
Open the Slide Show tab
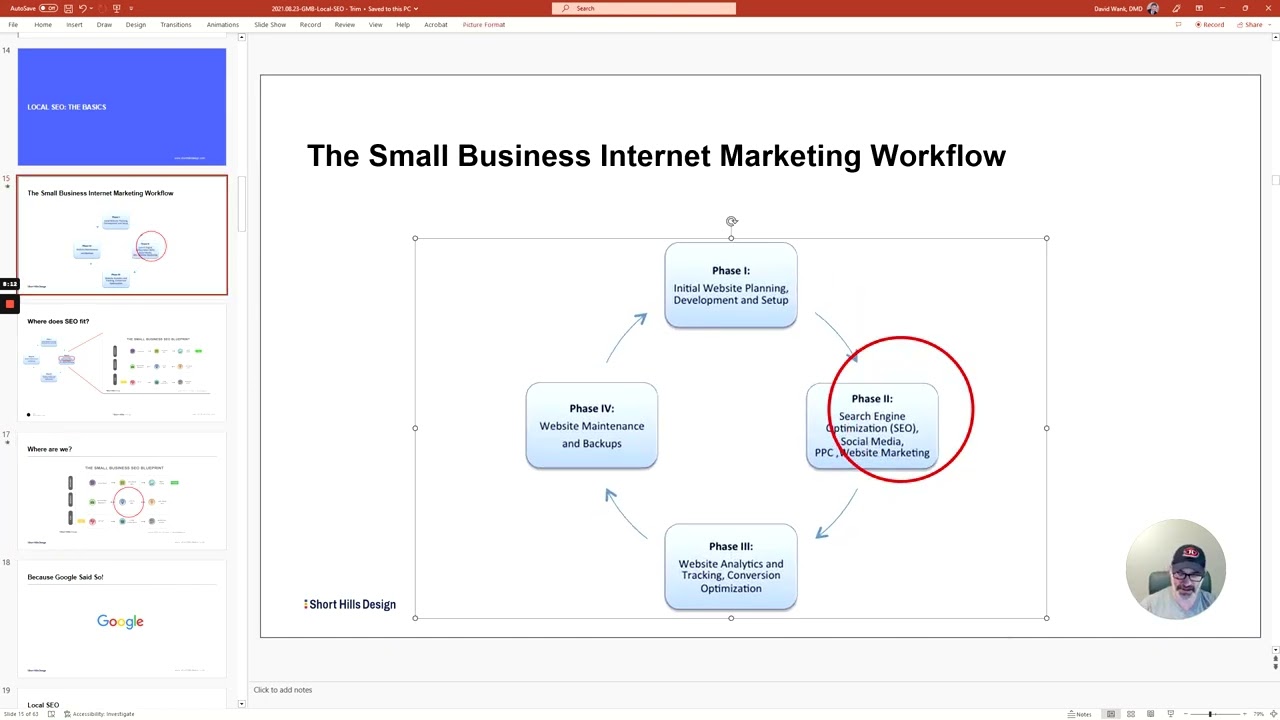tap(270, 24)
